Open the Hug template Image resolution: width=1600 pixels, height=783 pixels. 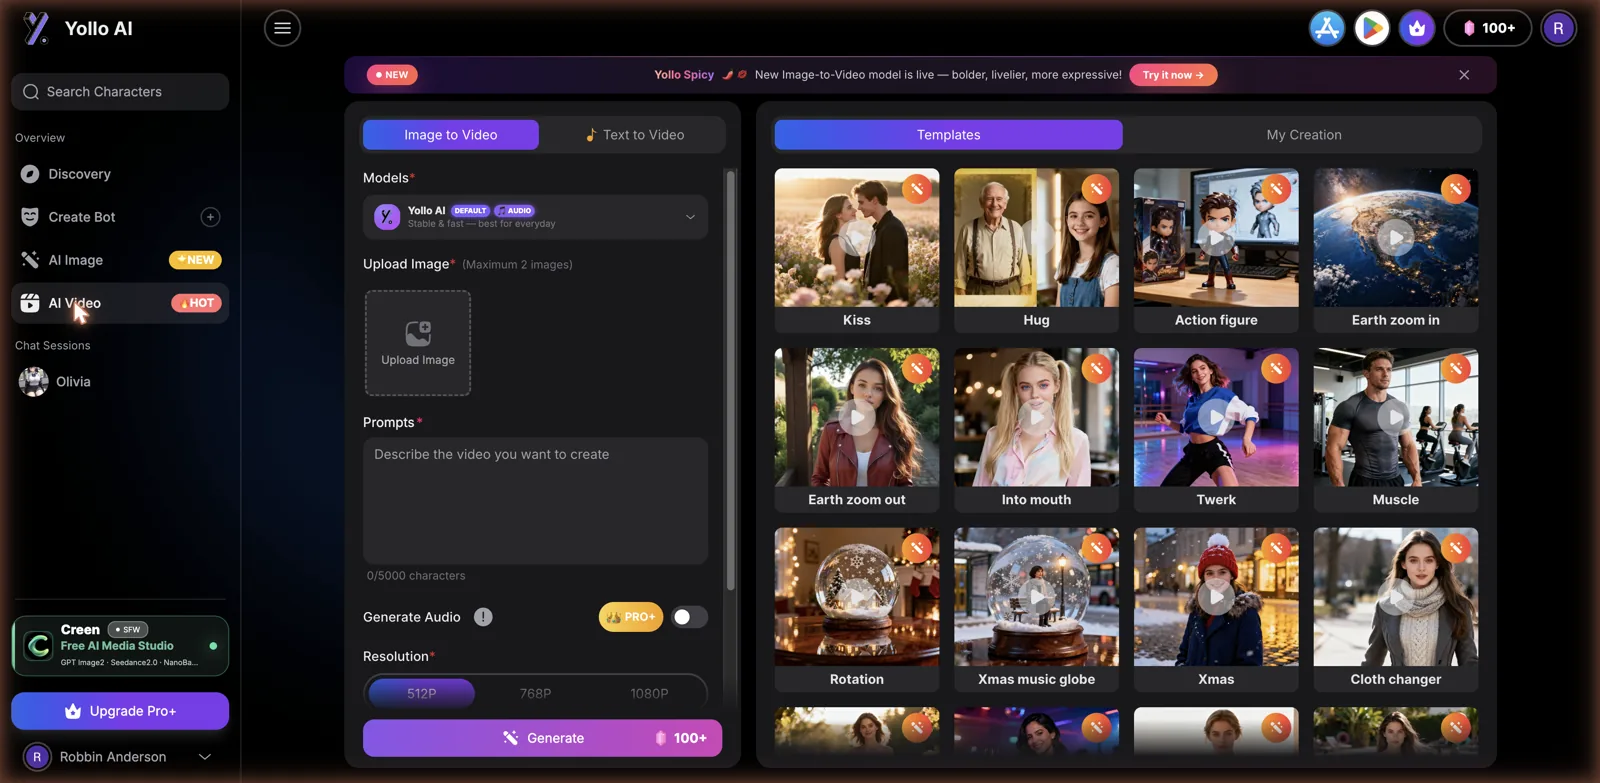[1036, 250]
